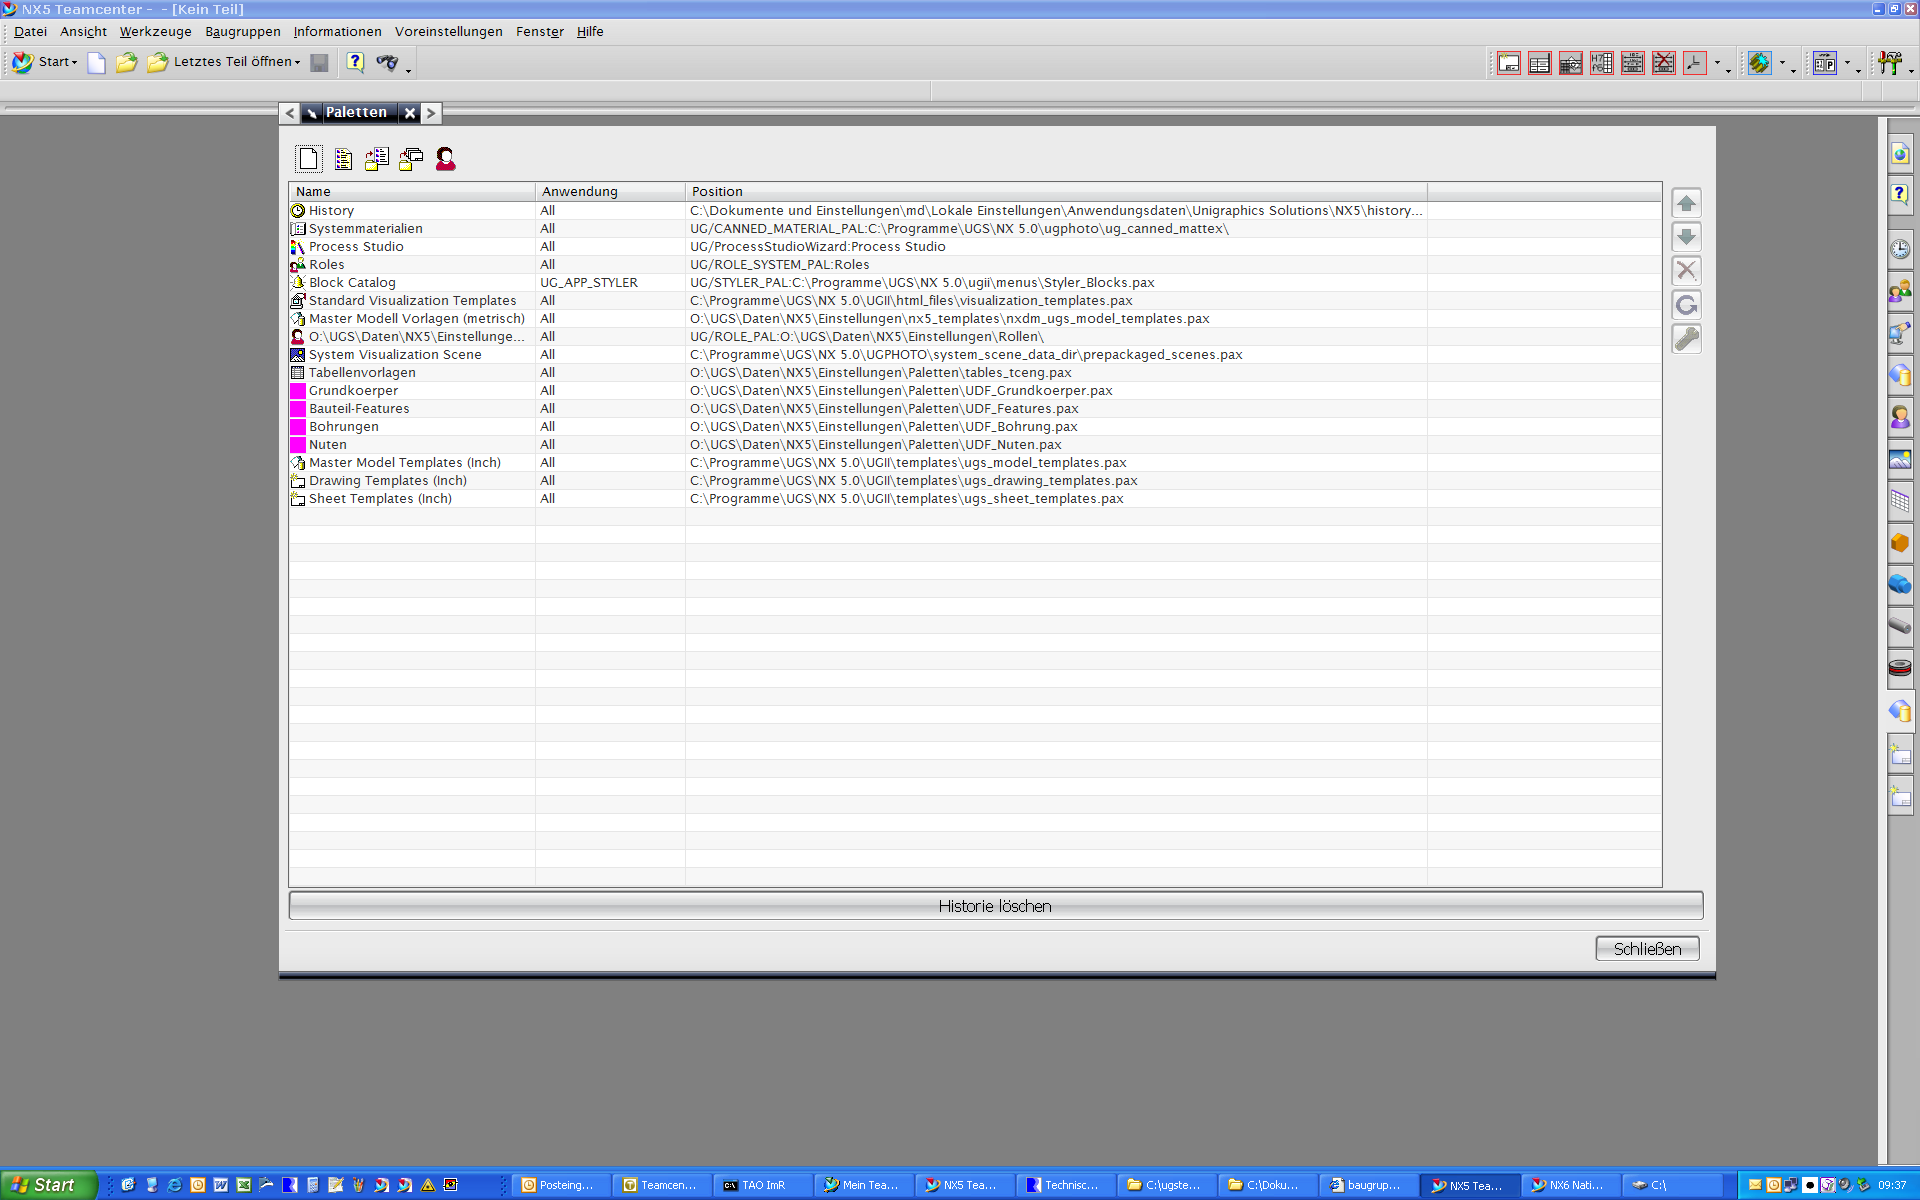Click the open directory as template palette icon
1920x1200 pixels.
[411, 159]
